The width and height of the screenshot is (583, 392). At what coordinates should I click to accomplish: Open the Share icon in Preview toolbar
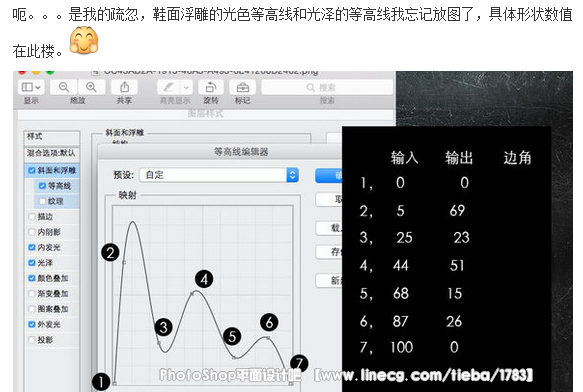[125, 87]
